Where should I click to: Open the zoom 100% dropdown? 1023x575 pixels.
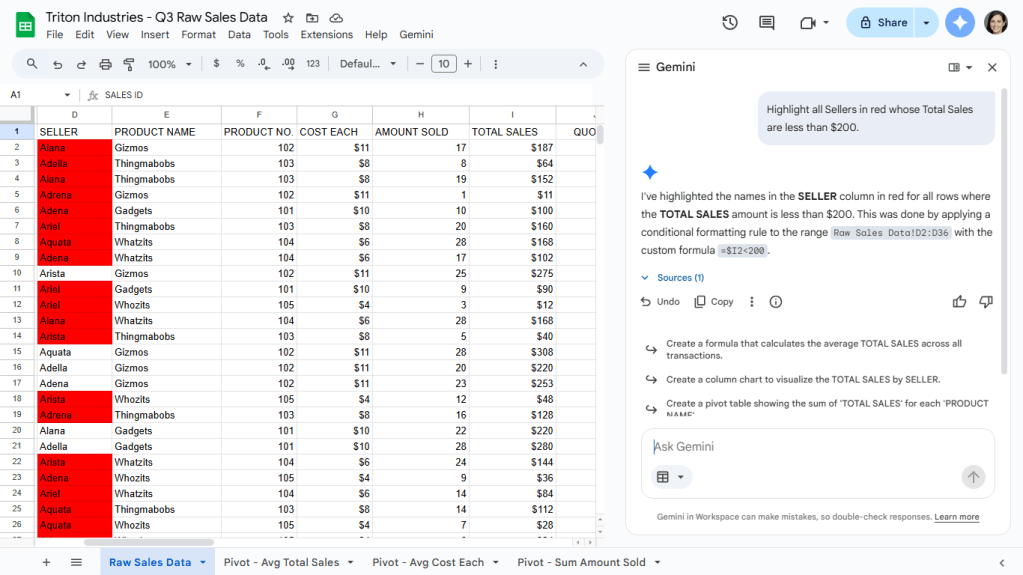(168, 64)
